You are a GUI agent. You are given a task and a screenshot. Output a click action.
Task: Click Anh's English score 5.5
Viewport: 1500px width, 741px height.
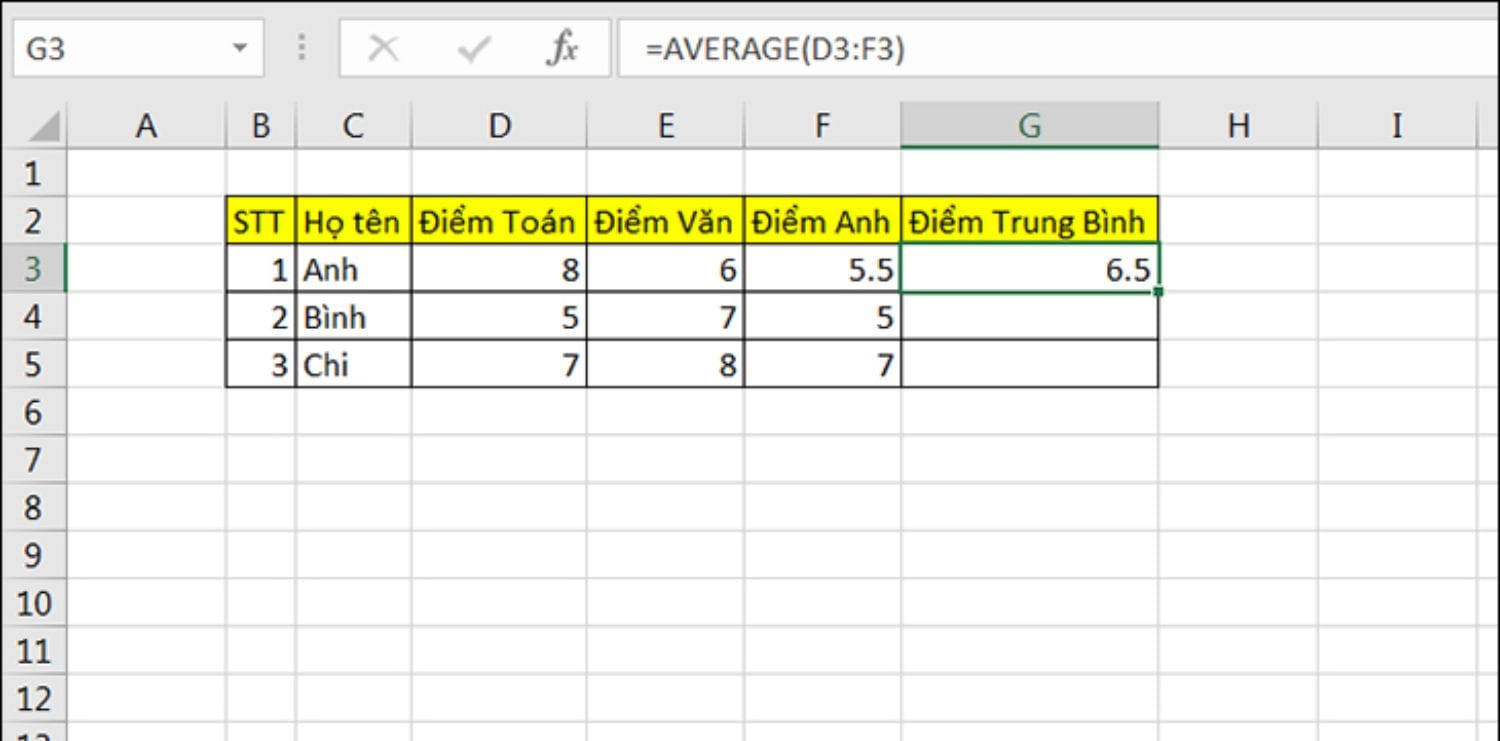click(822, 269)
